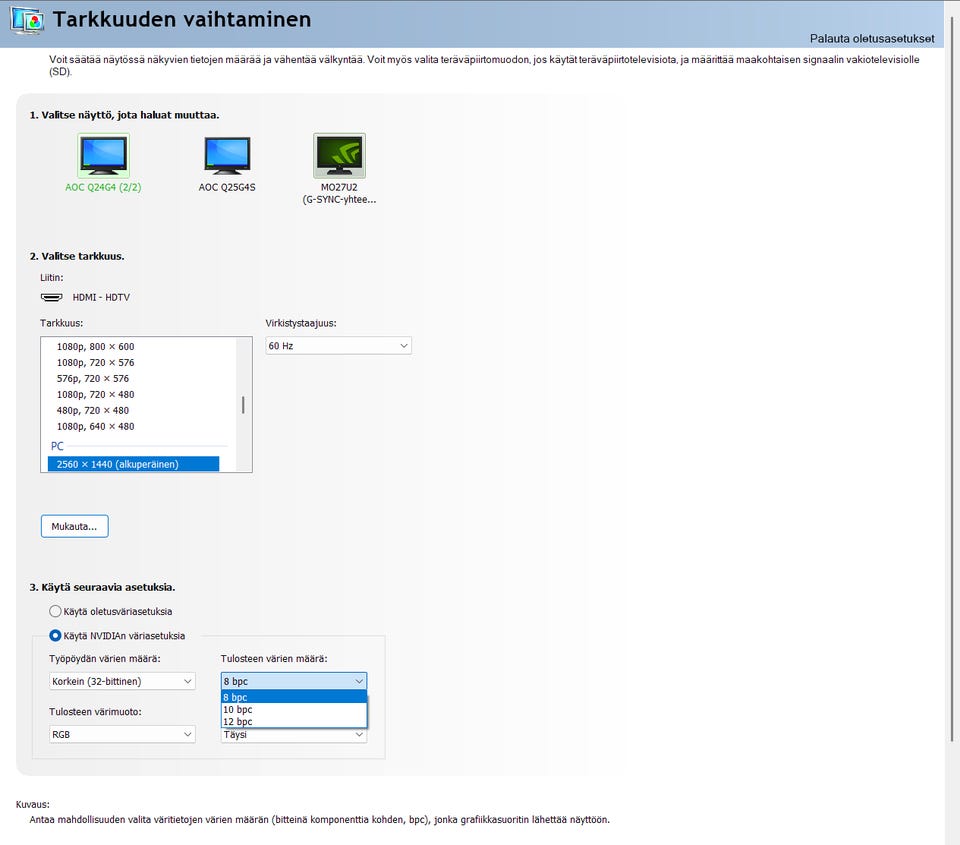The image size is (960, 845).
Task: Open the Tulosteen värimuoto RGB dropdown
Action: [122, 734]
